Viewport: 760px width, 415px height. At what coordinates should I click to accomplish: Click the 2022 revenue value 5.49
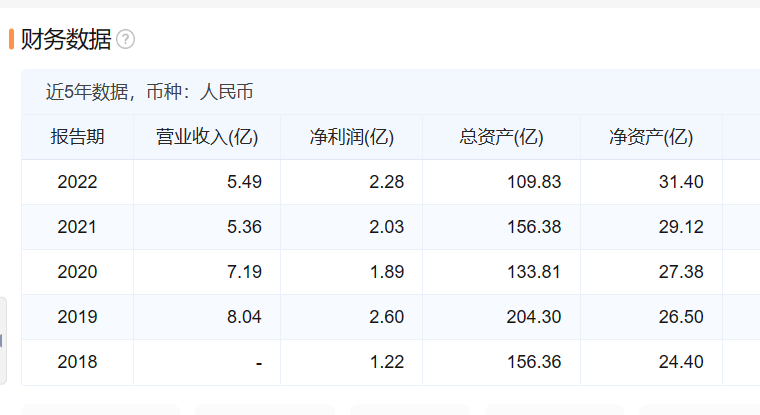(244, 182)
